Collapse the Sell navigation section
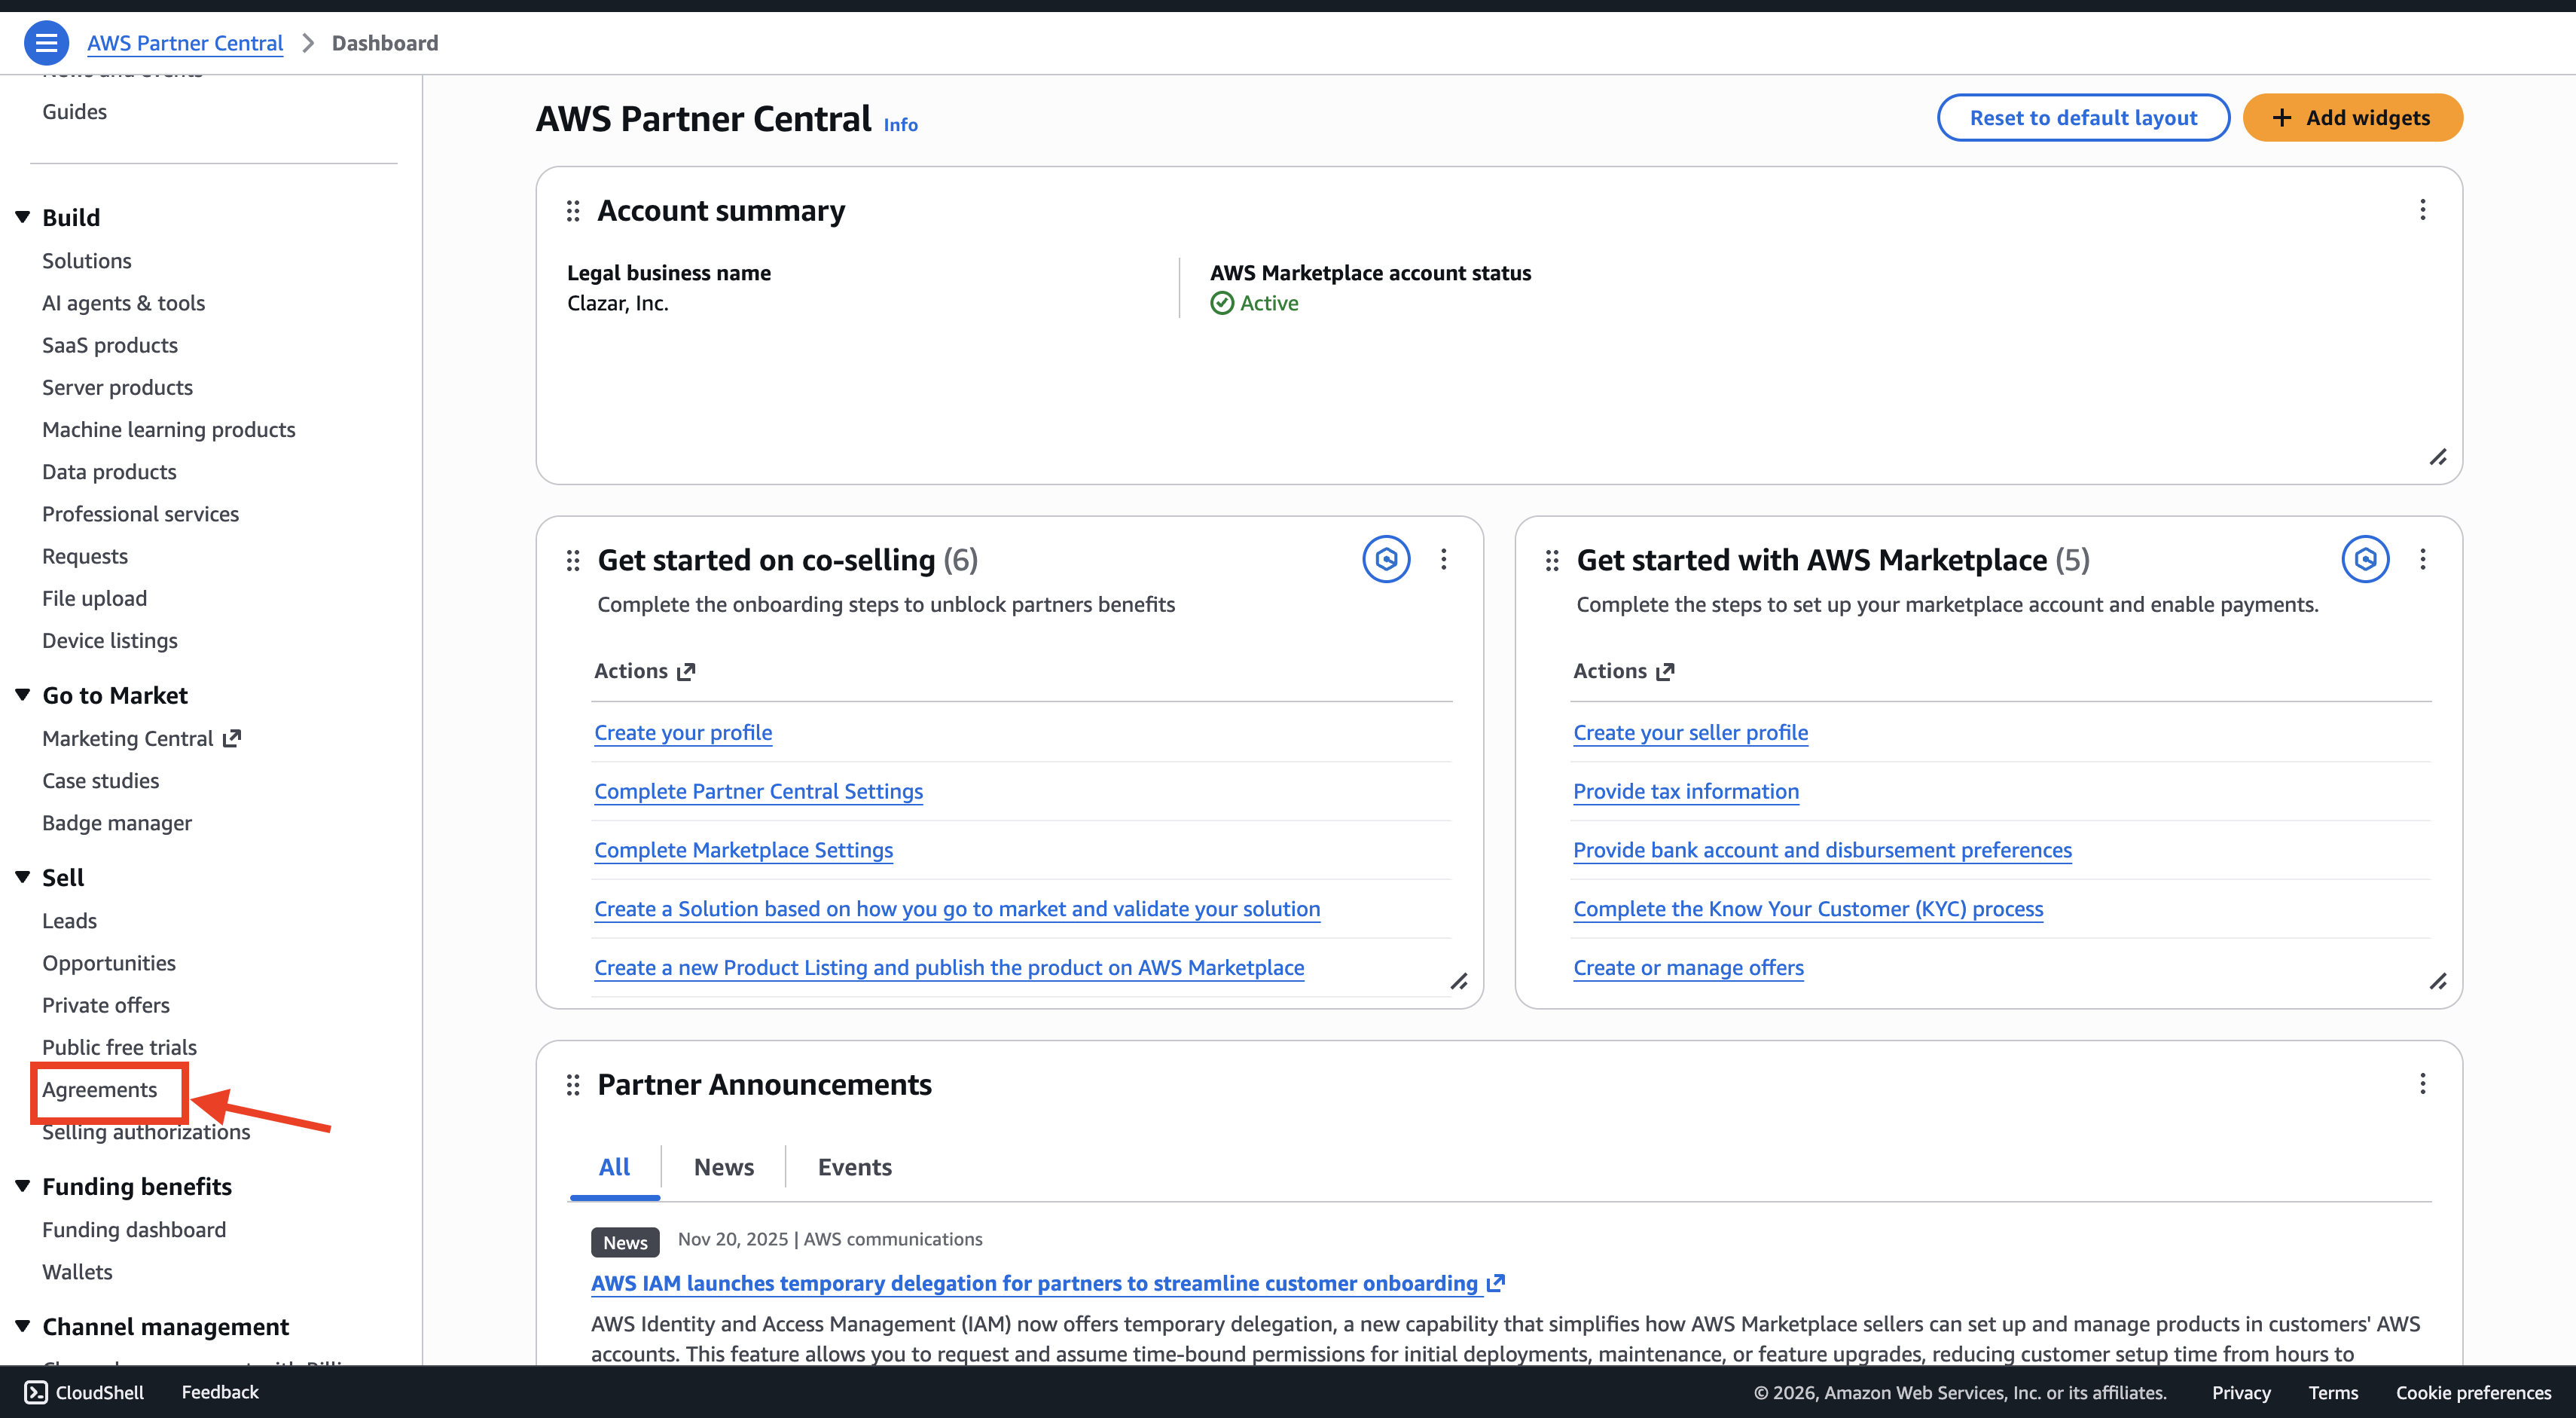The width and height of the screenshot is (2576, 1418). (22, 877)
